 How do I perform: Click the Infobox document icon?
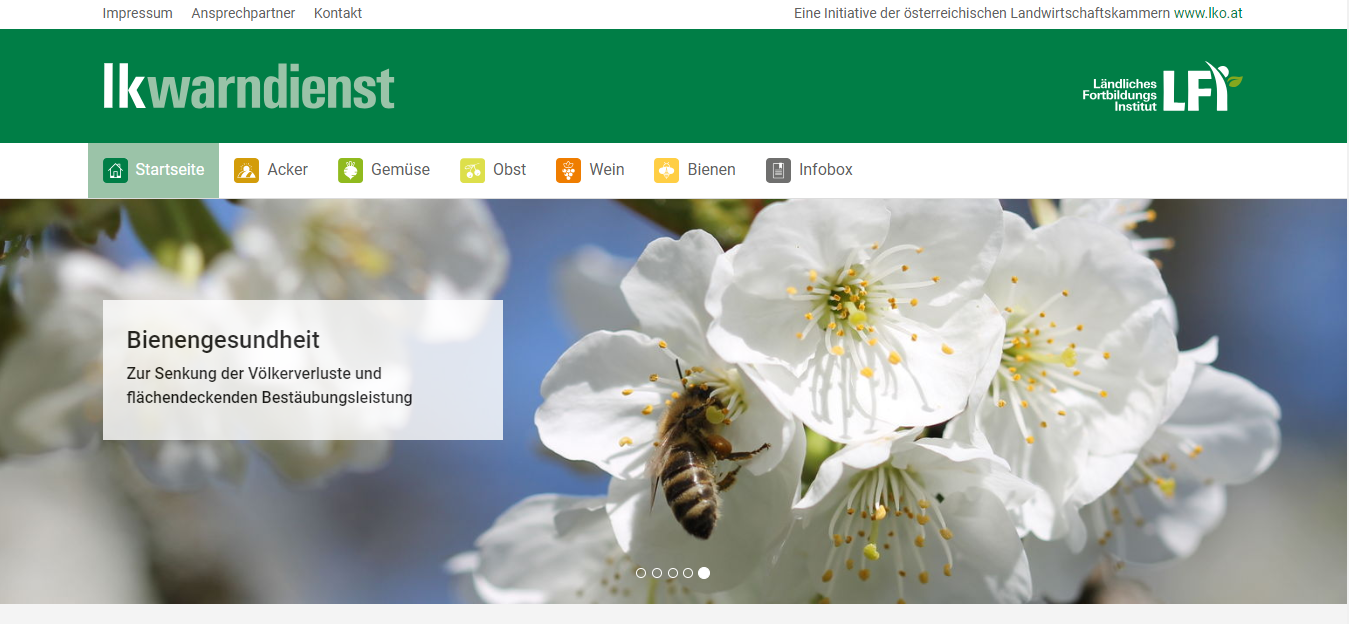pyautogui.click(x=778, y=170)
